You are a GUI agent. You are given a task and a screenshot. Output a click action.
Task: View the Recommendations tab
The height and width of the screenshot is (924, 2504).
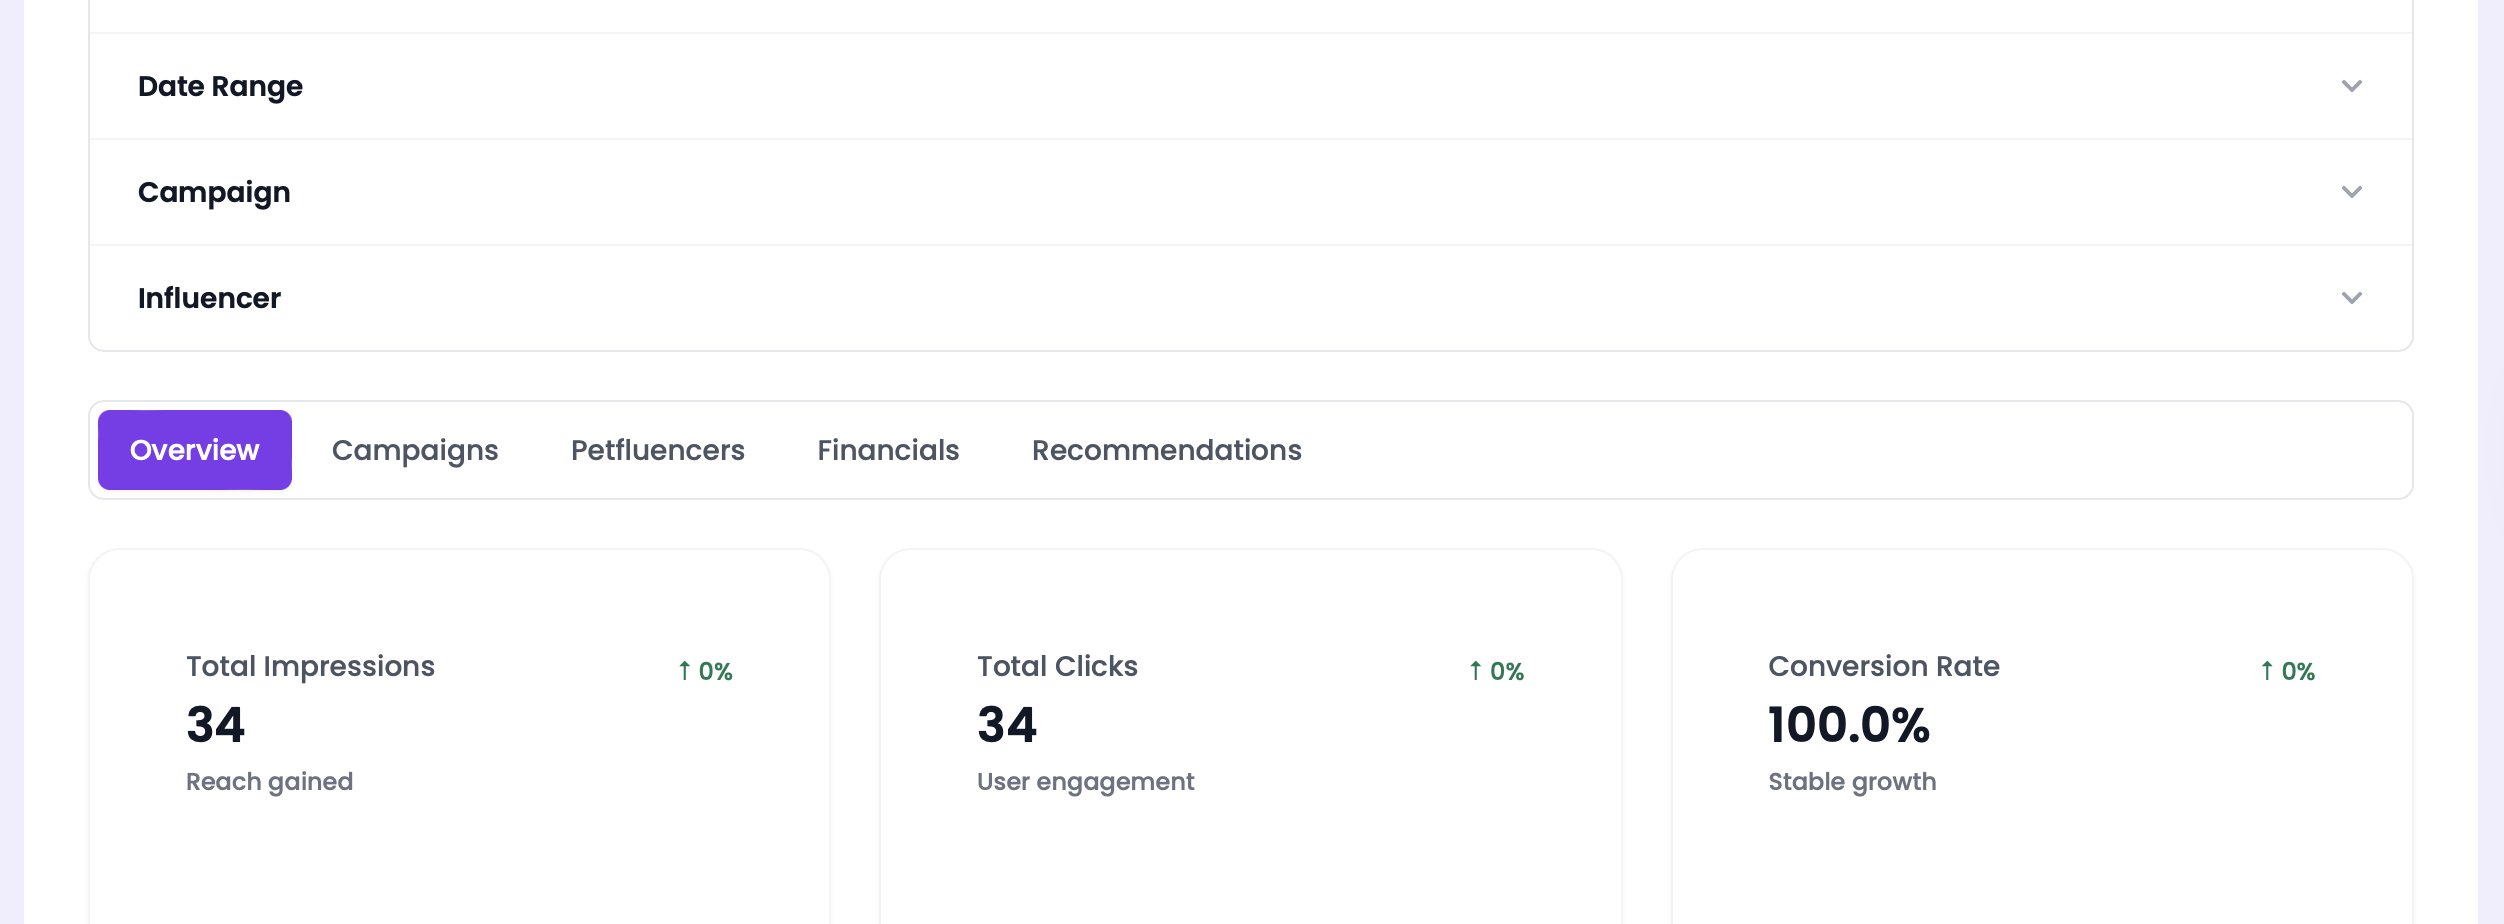click(1166, 449)
